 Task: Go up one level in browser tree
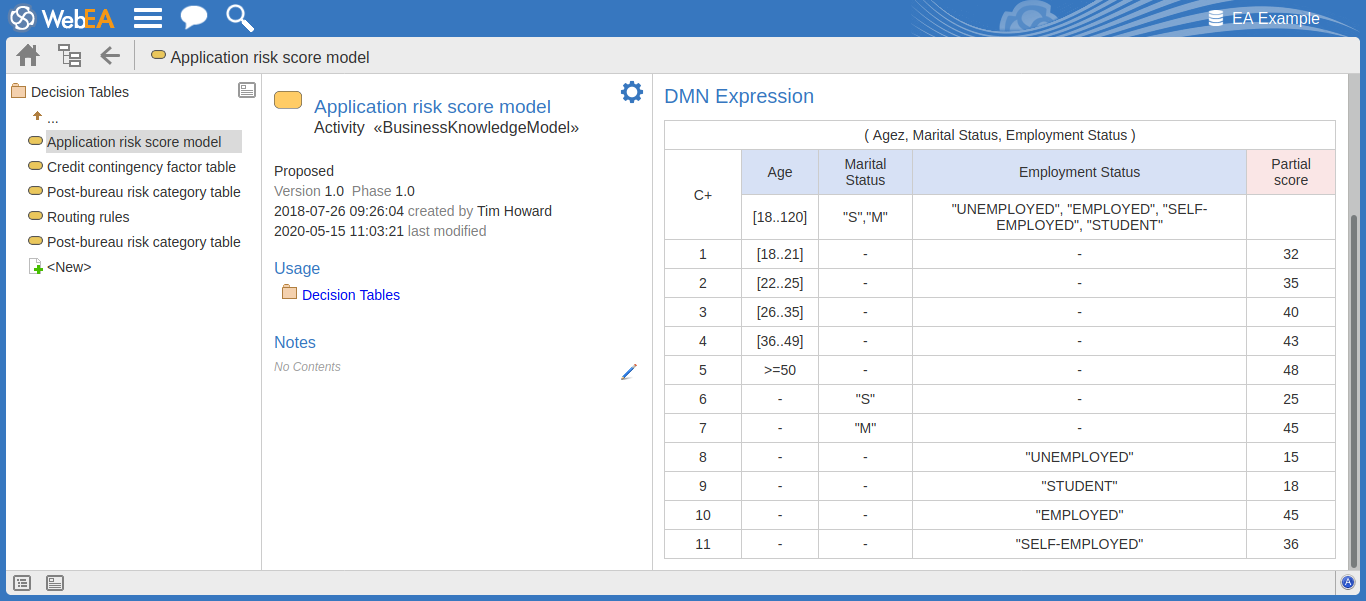[x=45, y=118]
